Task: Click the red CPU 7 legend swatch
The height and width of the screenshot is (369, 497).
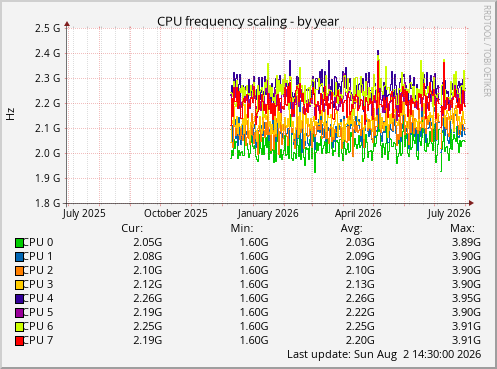Action: pyautogui.click(x=19, y=341)
